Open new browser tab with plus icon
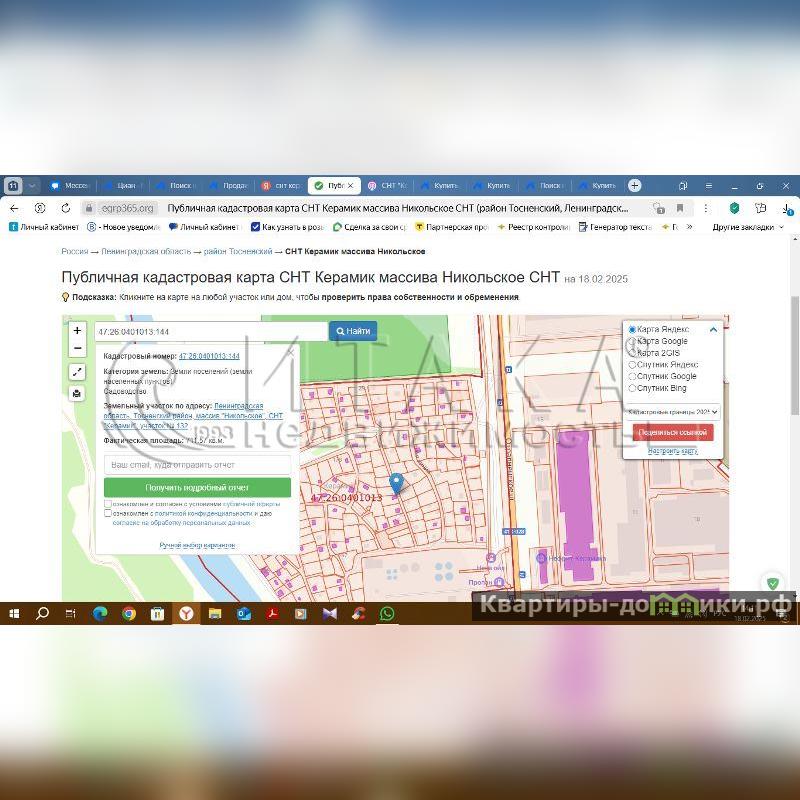This screenshot has height=800, width=800. pyautogui.click(x=634, y=185)
